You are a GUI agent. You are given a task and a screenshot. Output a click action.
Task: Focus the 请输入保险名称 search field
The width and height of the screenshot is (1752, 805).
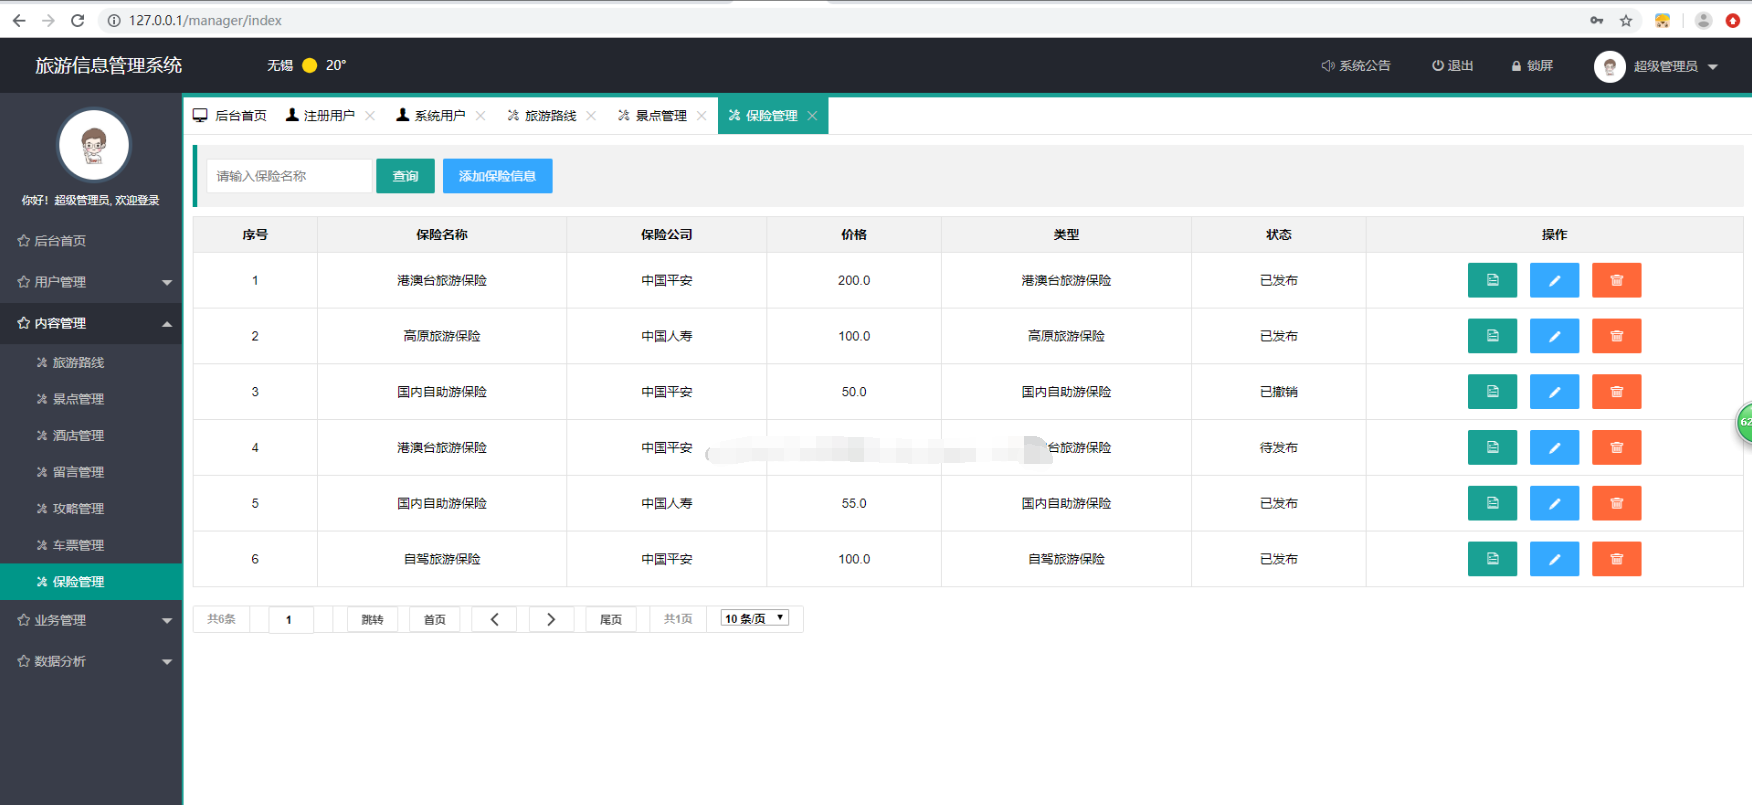tap(289, 176)
